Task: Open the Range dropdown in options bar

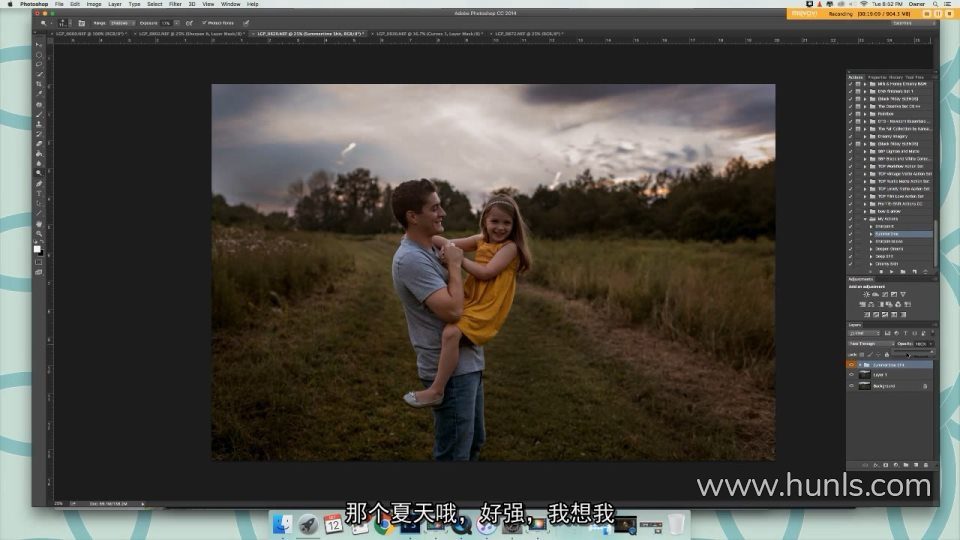Action: (x=122, y=23)
